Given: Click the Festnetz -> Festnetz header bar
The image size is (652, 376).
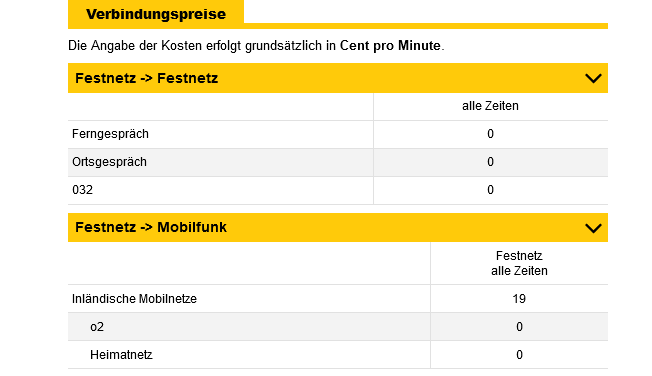Looking at the screenshot, I should [338, 78].
